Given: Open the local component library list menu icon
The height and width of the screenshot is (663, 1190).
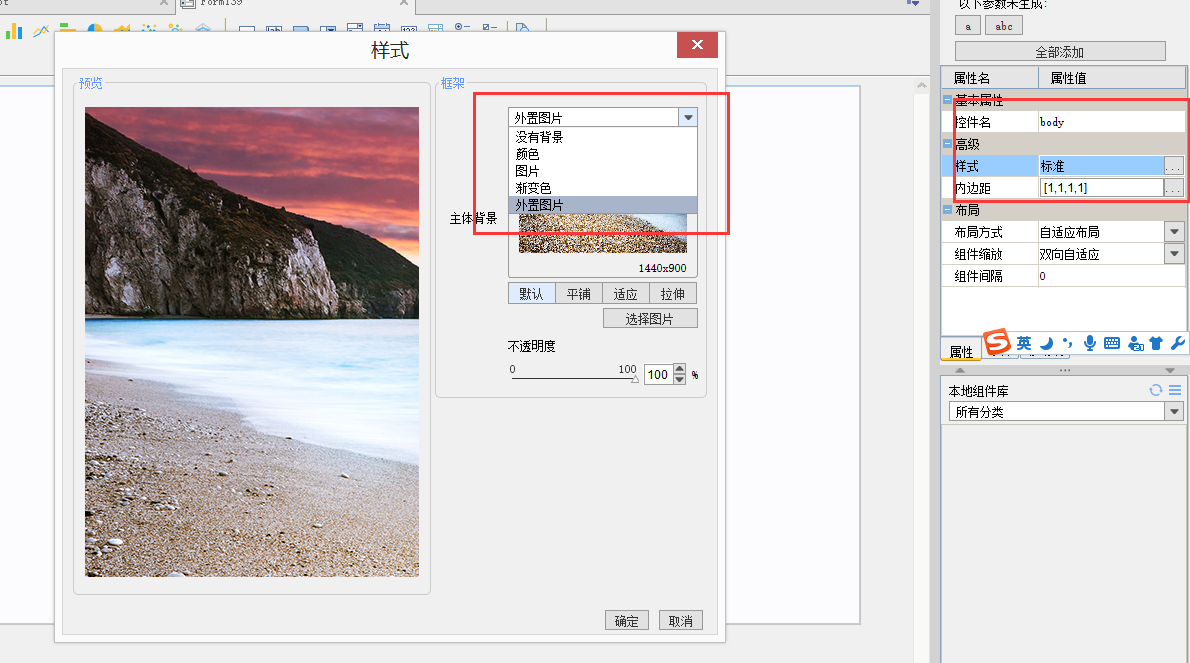Looking at the screenshot, I should tap(1175, 391).
